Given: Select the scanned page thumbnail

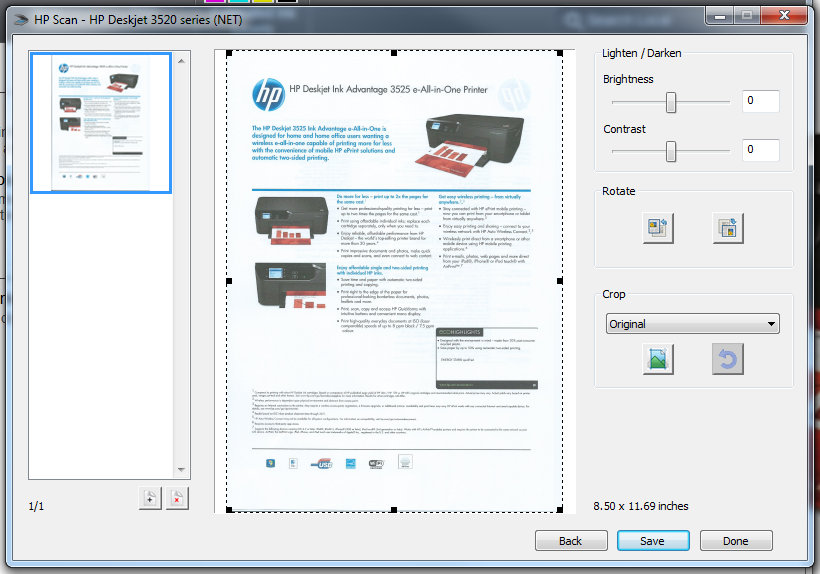Looking at the screenshot, I should click(x=101, y=123).
